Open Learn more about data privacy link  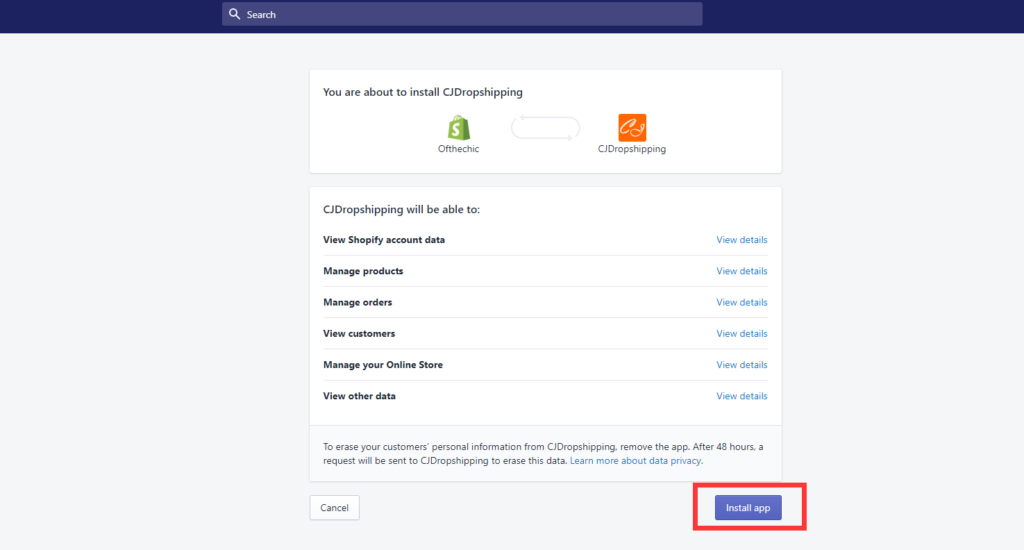pyautogui.click(x=635, y=461)
